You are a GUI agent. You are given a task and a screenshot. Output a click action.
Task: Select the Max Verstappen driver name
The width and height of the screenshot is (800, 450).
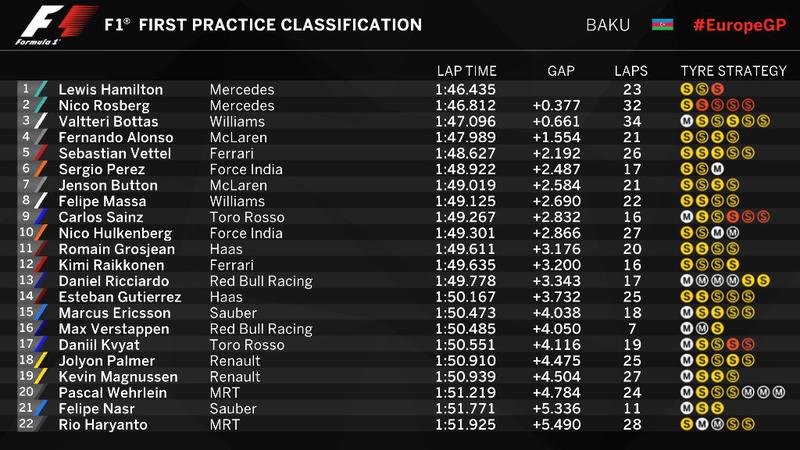114,329
